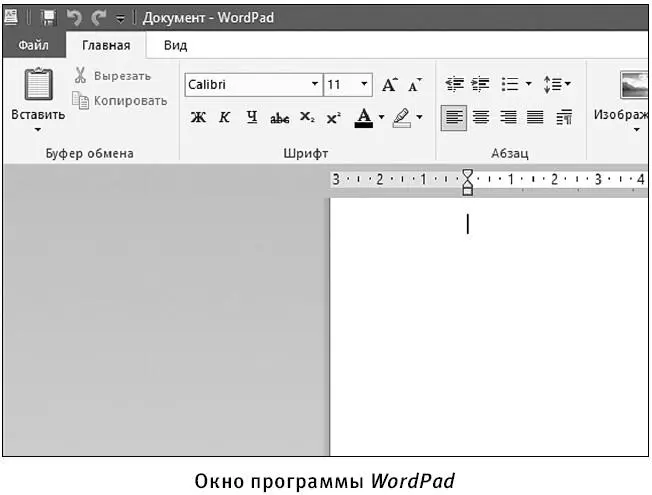Open the paragraph settings dialog icon

564,118
